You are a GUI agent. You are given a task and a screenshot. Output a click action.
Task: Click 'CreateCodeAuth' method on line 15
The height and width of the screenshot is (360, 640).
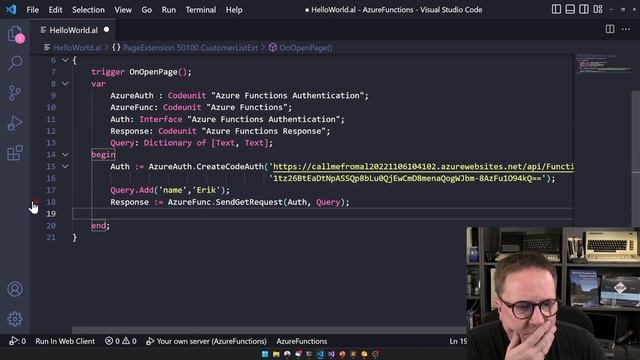click(x=230, y=167)
